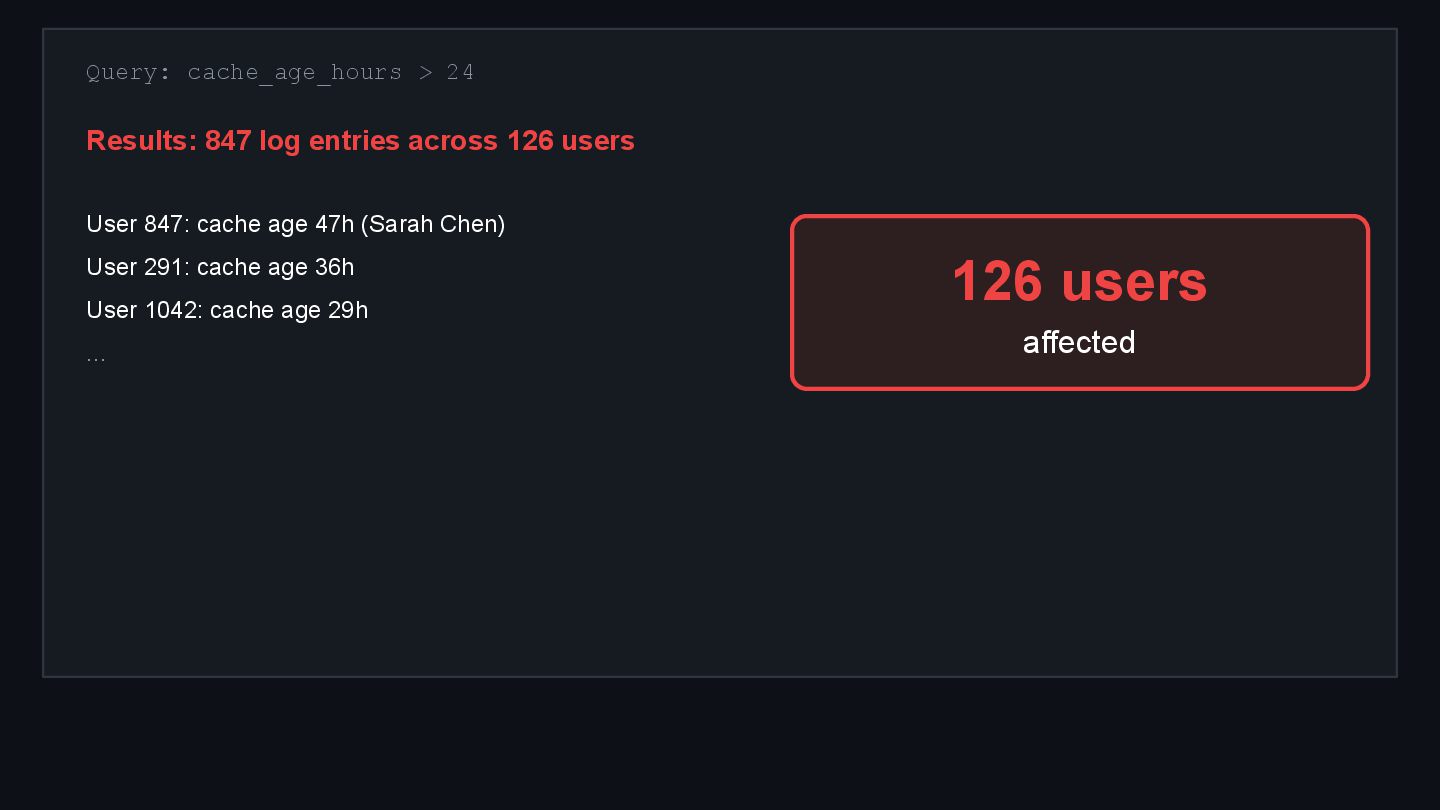Click the word "across" in the results heading
The width and height of the screenshot is (1440, 810).
coord(453,141)
